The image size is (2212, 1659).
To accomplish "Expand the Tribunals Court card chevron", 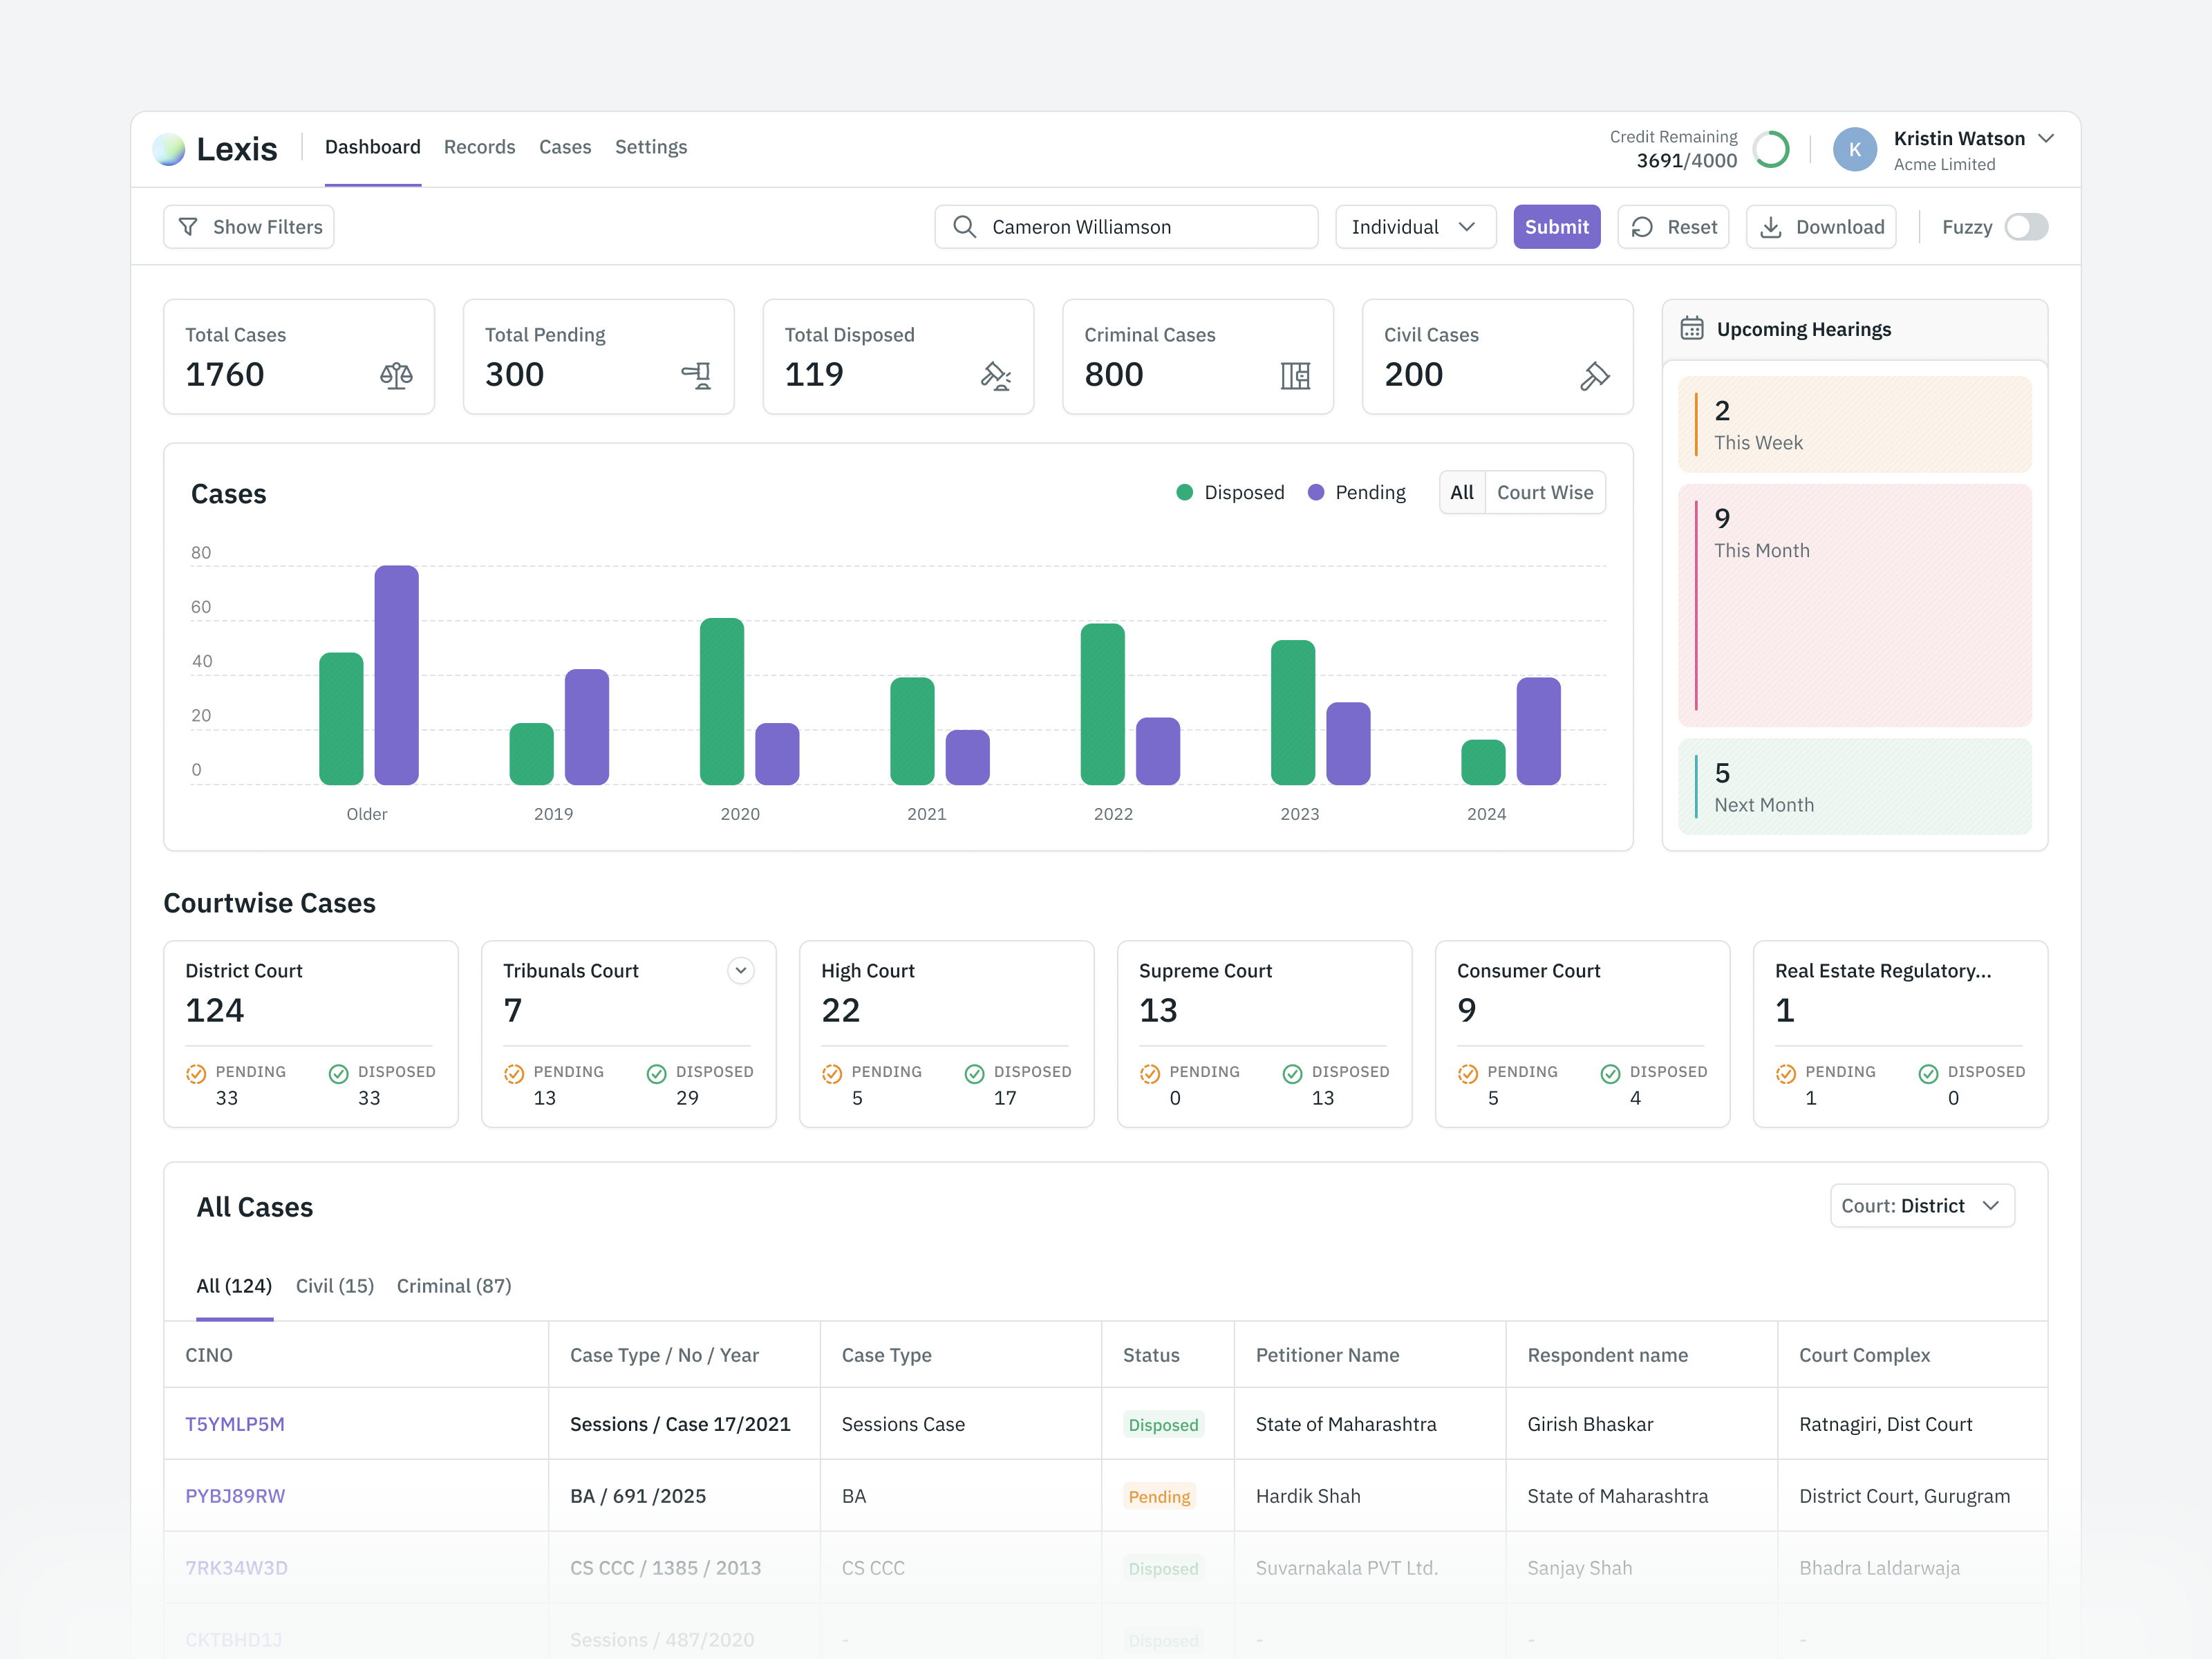I will coord(741,970).
